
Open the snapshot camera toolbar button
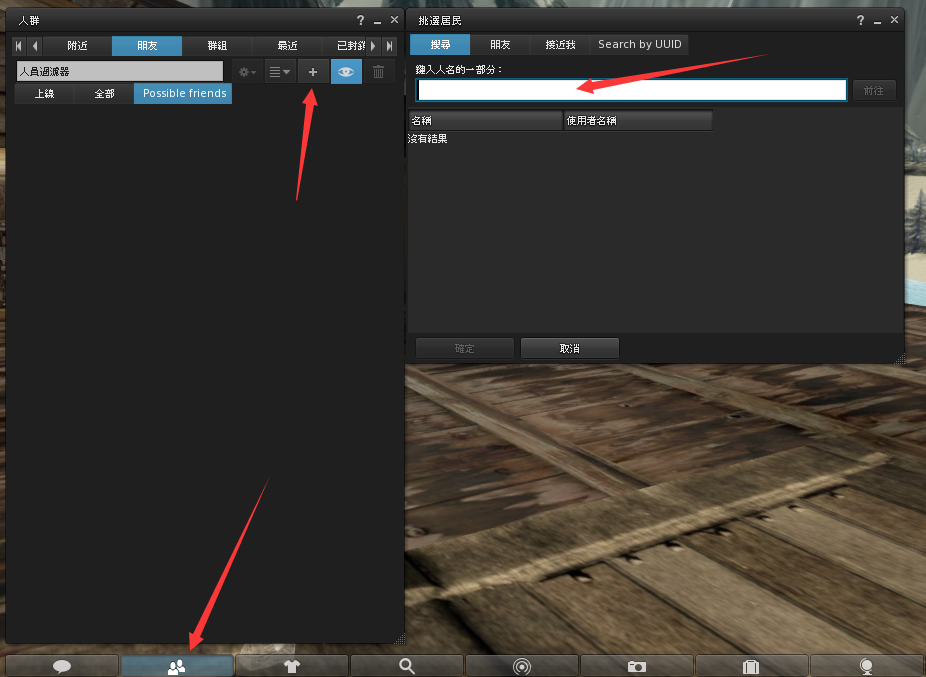(637, 666)
